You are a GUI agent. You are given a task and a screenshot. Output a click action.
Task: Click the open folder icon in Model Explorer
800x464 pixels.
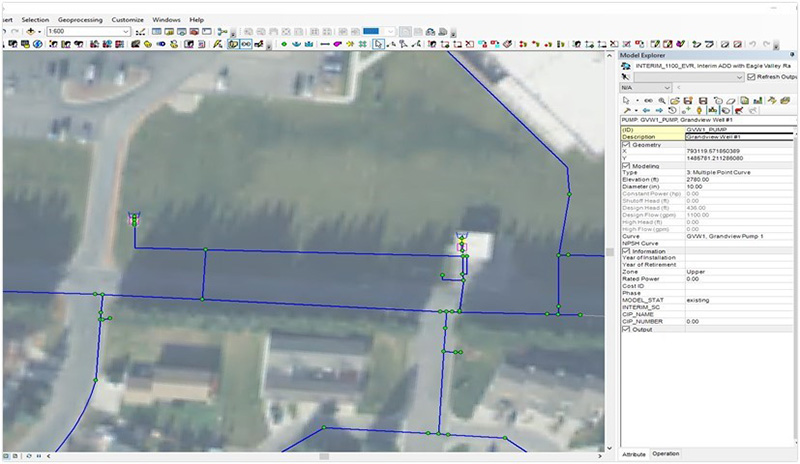[675, 101]
